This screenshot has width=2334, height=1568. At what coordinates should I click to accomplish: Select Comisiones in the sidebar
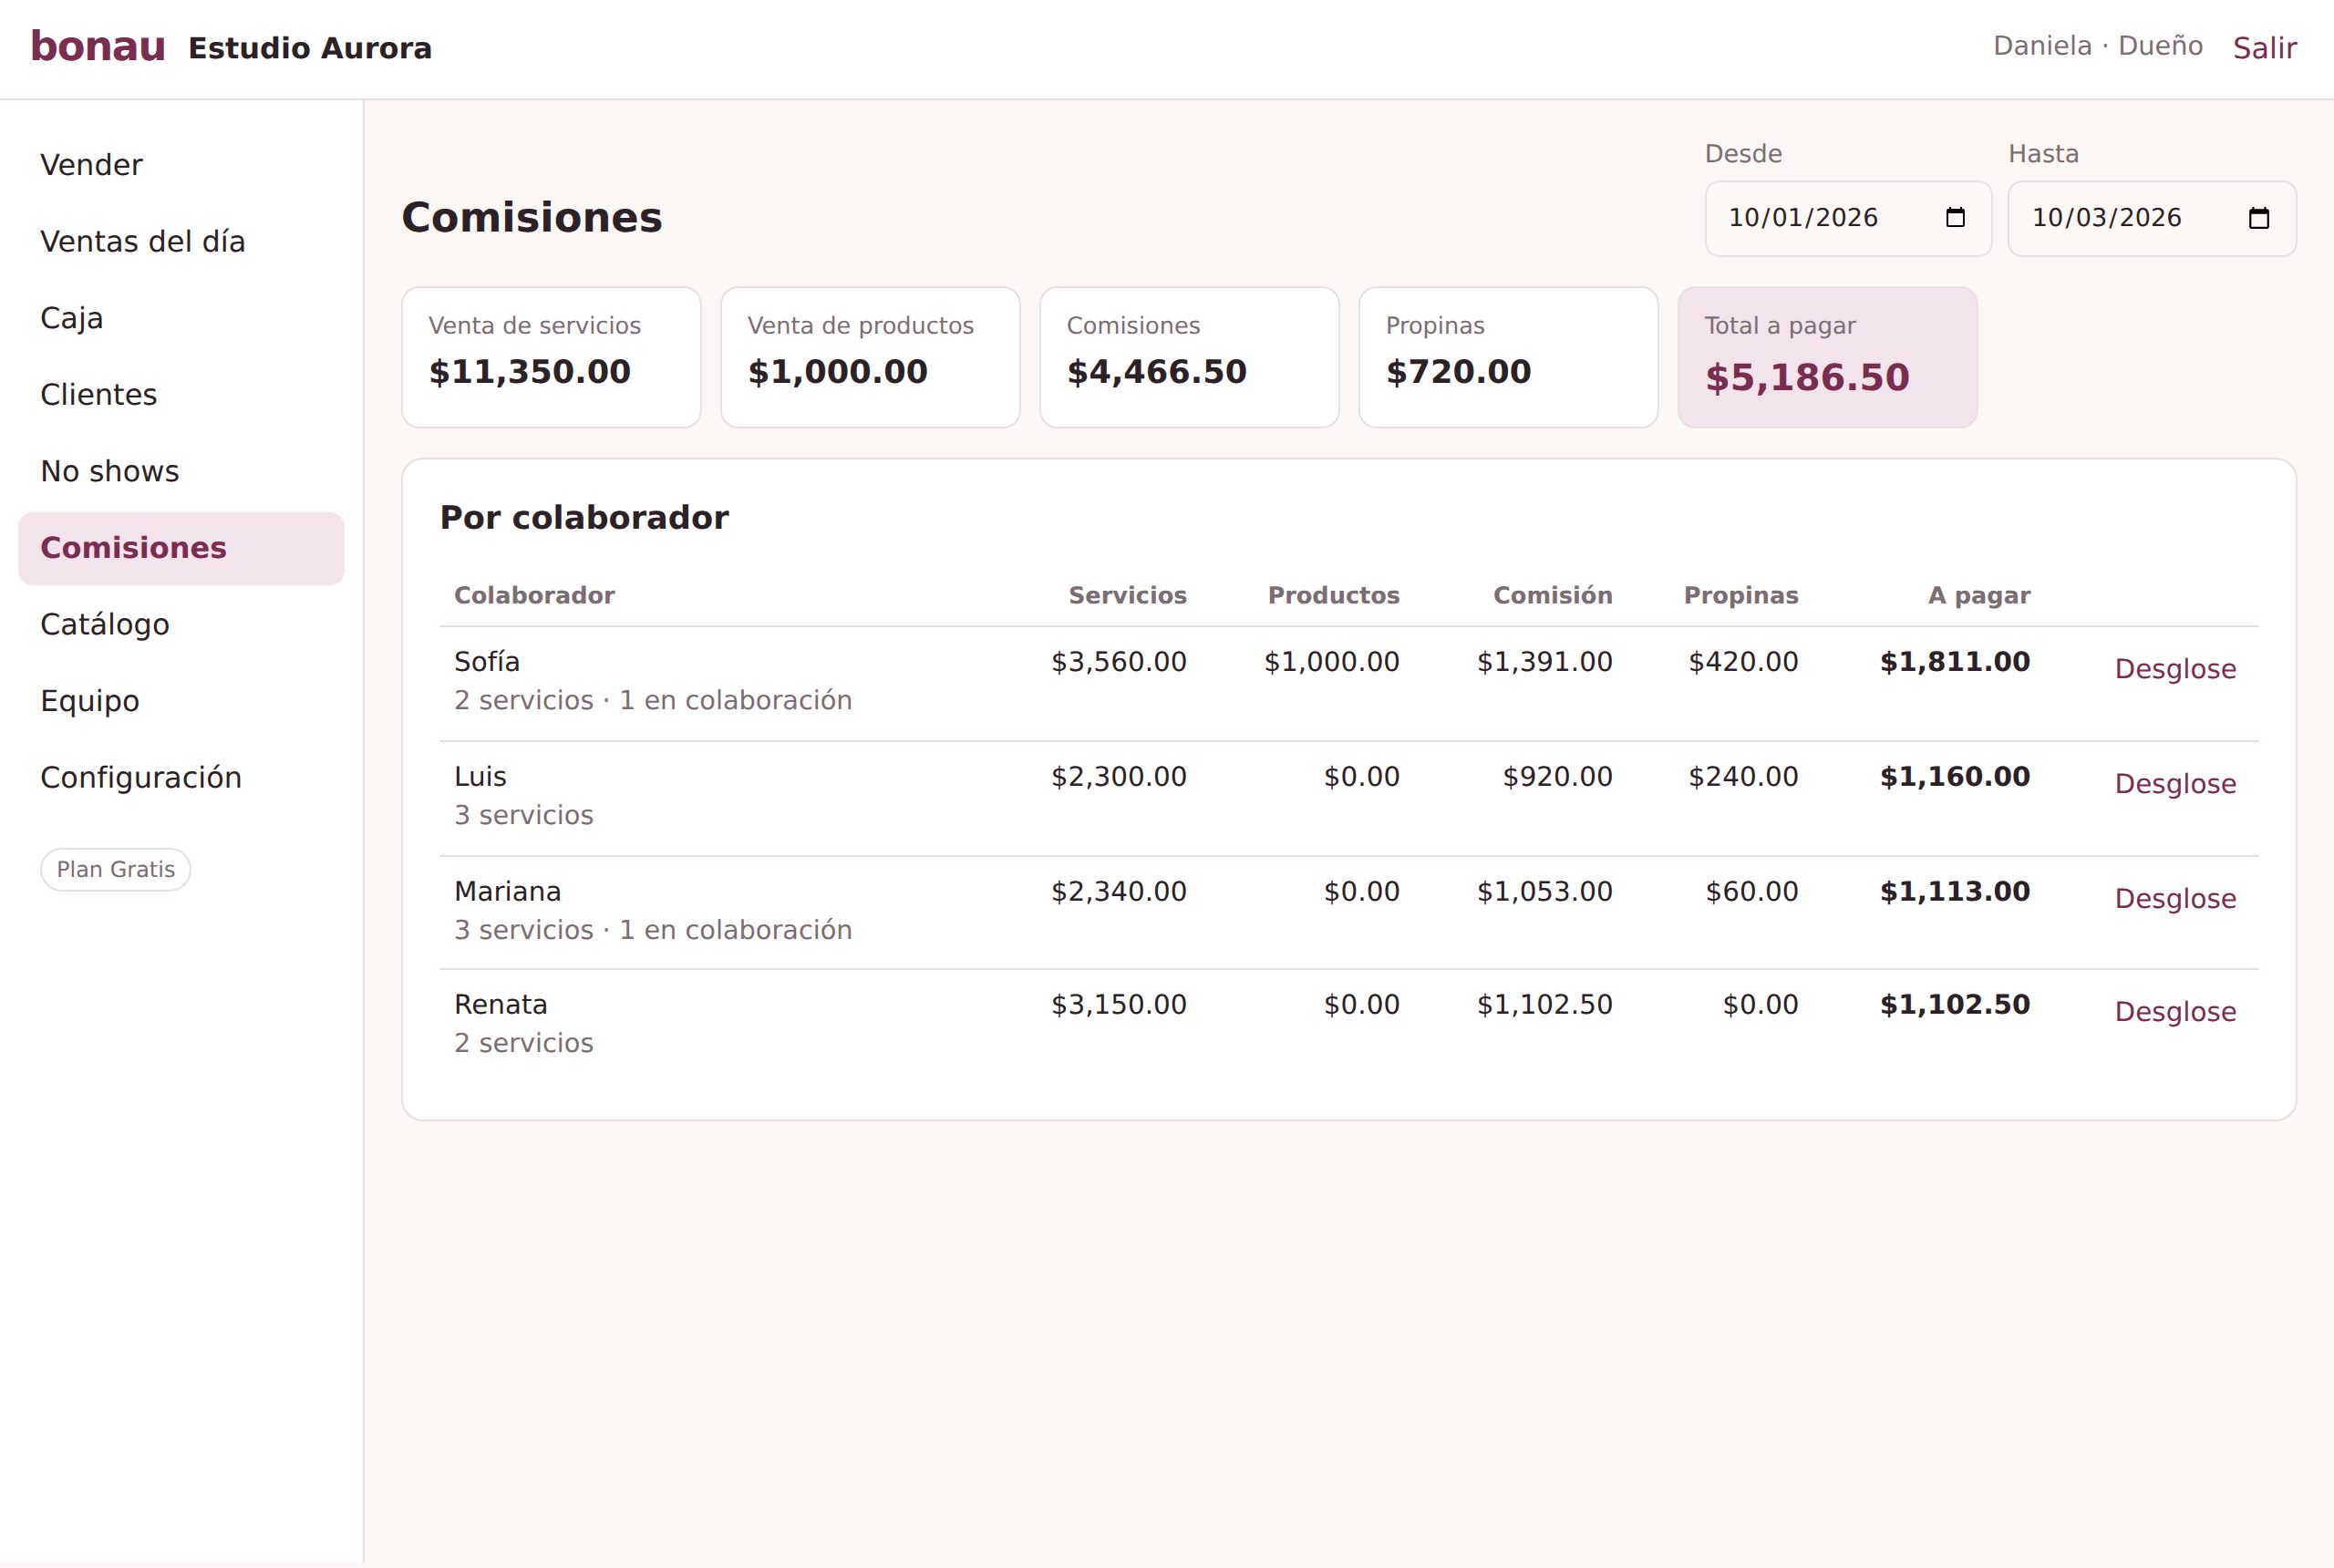(181, 548)
